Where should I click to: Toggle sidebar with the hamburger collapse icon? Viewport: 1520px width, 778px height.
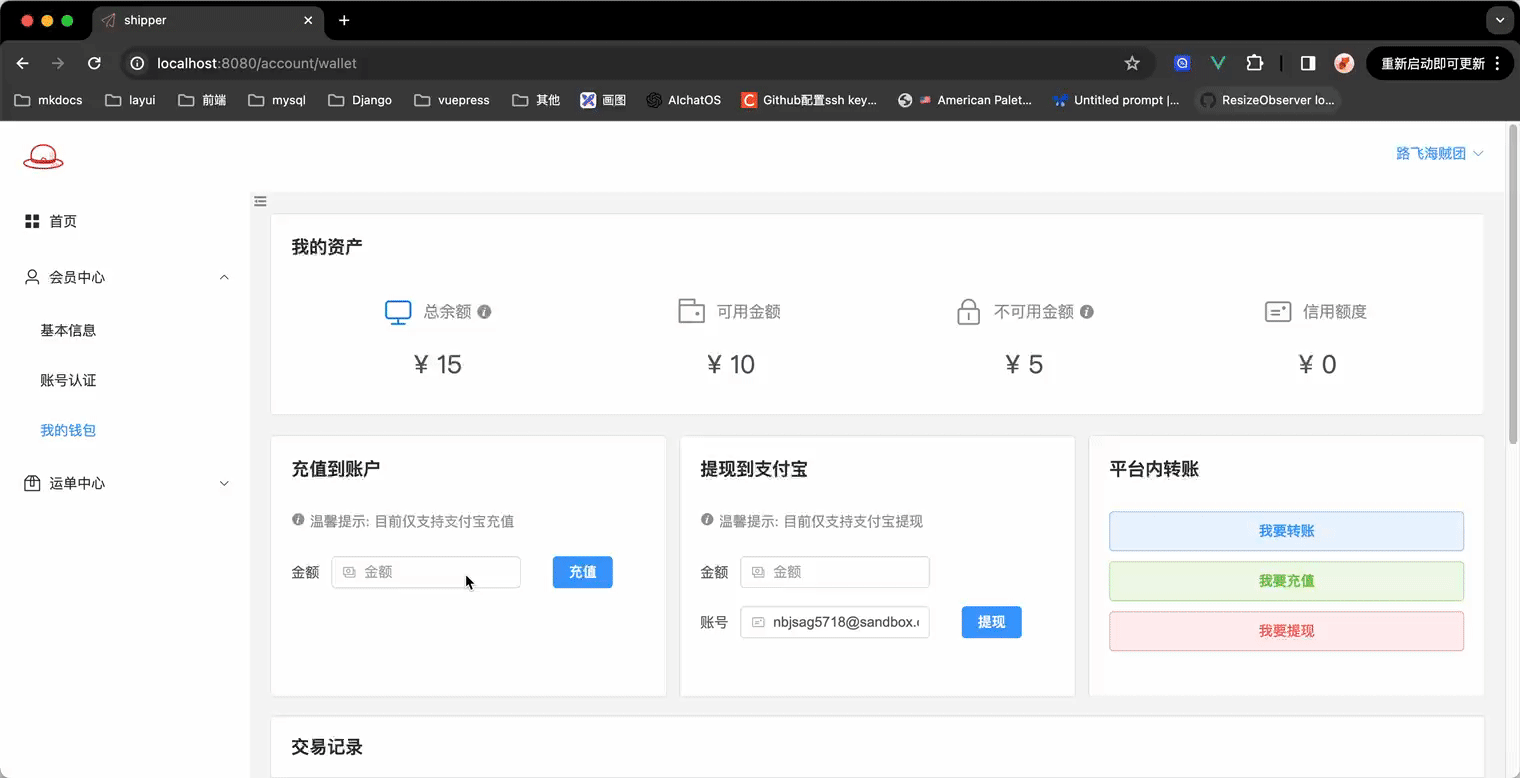click(x=260, y=201)
